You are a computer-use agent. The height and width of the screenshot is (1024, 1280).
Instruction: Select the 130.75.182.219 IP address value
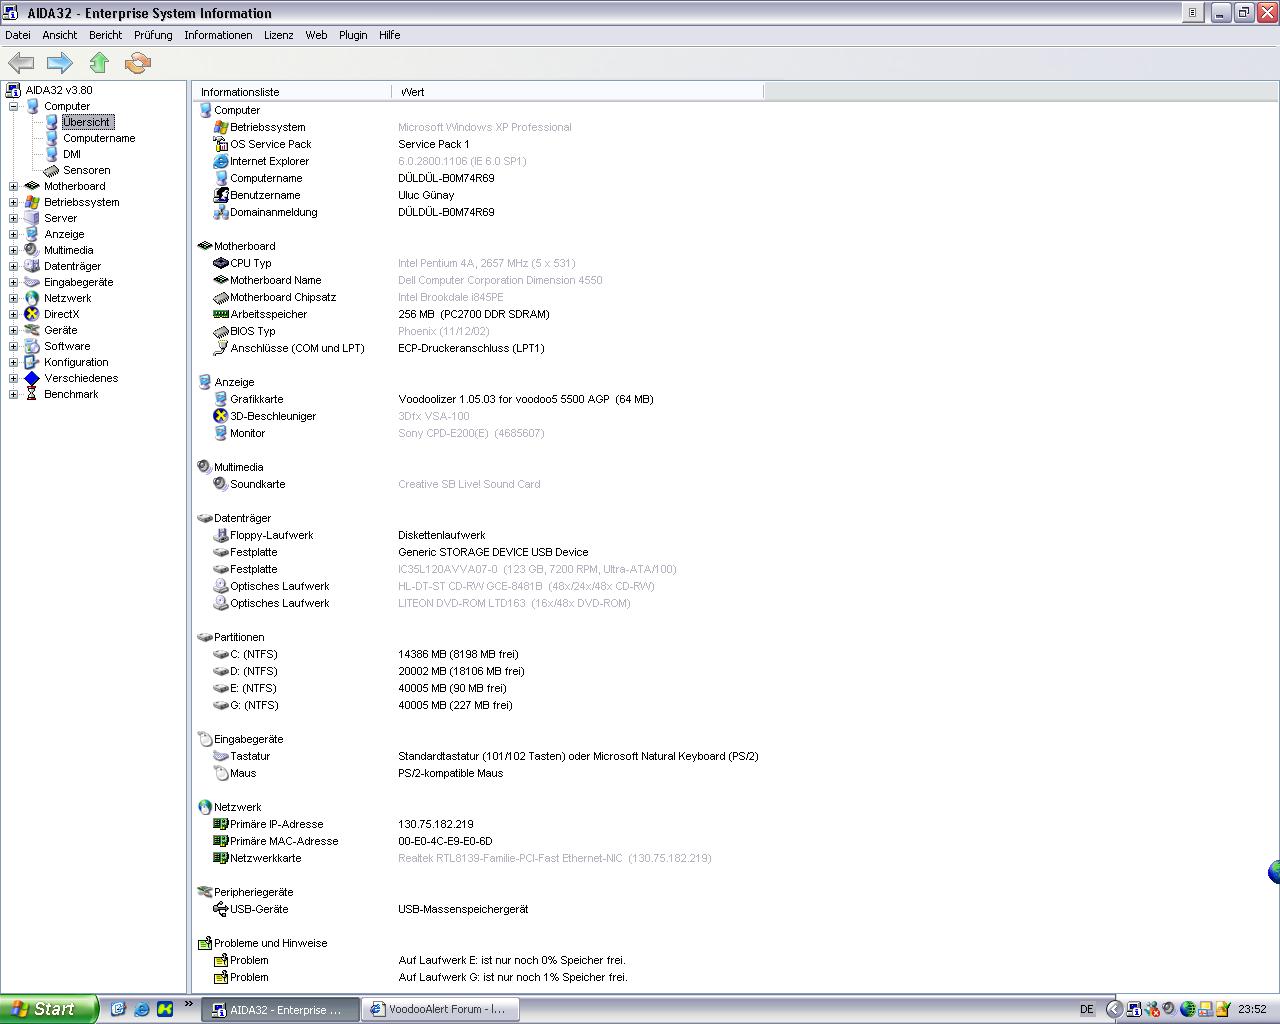pos(436,824)
